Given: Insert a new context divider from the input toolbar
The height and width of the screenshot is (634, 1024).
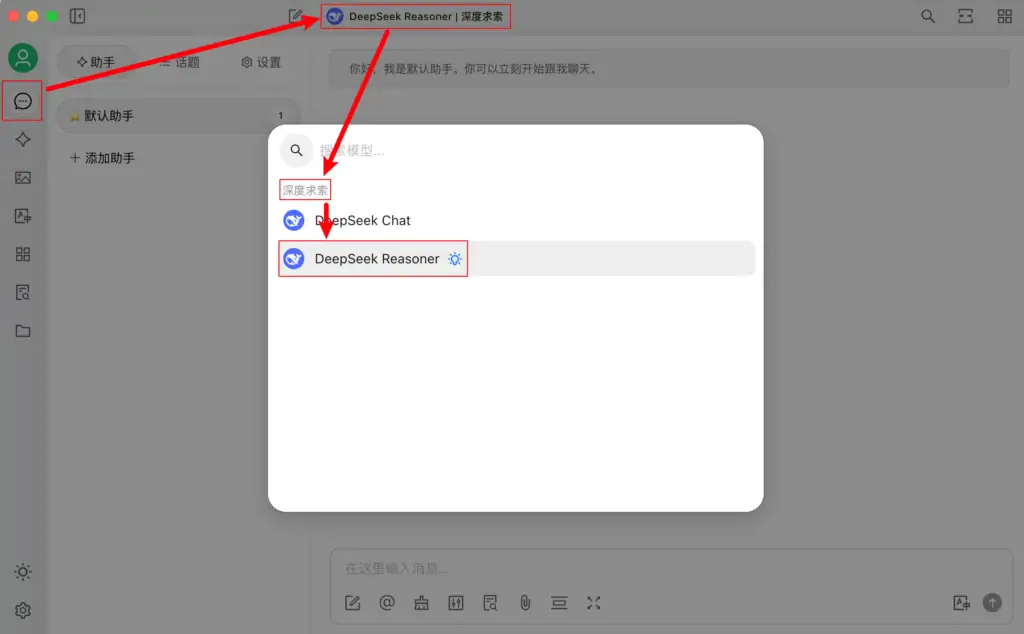Looking at the screenshot, I should tap(558, 602).
